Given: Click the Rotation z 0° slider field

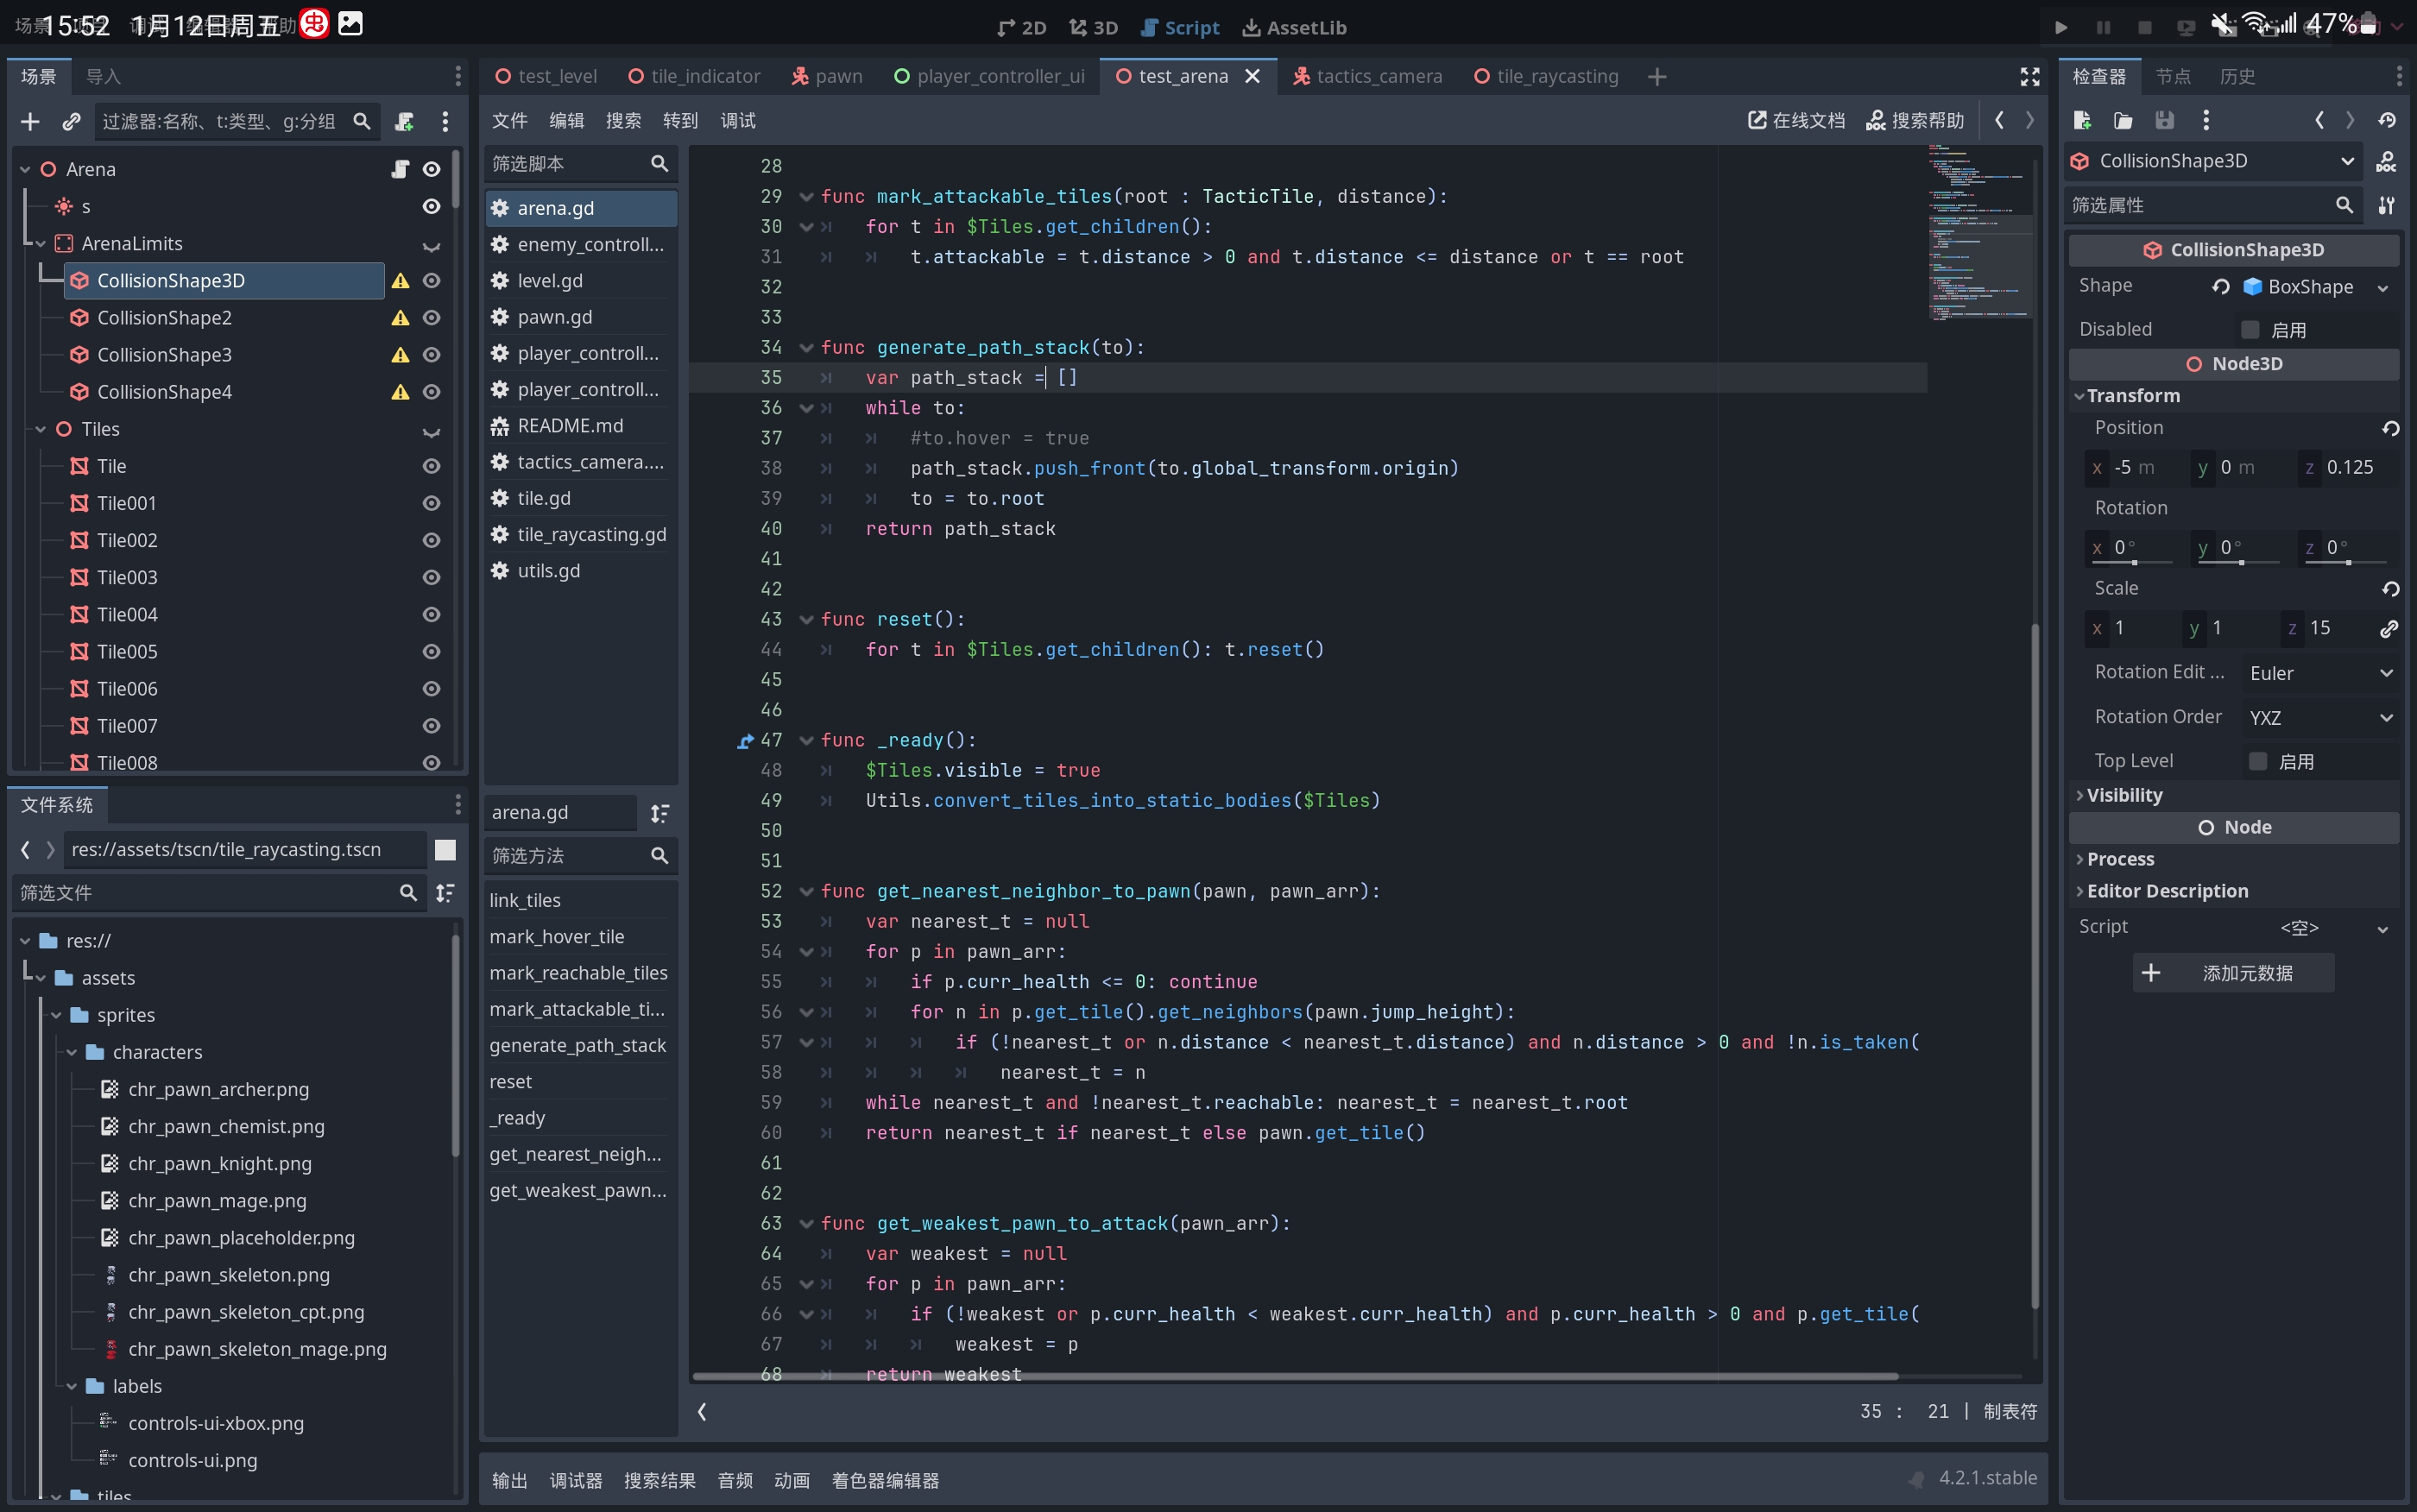Looking at the screenshot, I should 2345,548.
